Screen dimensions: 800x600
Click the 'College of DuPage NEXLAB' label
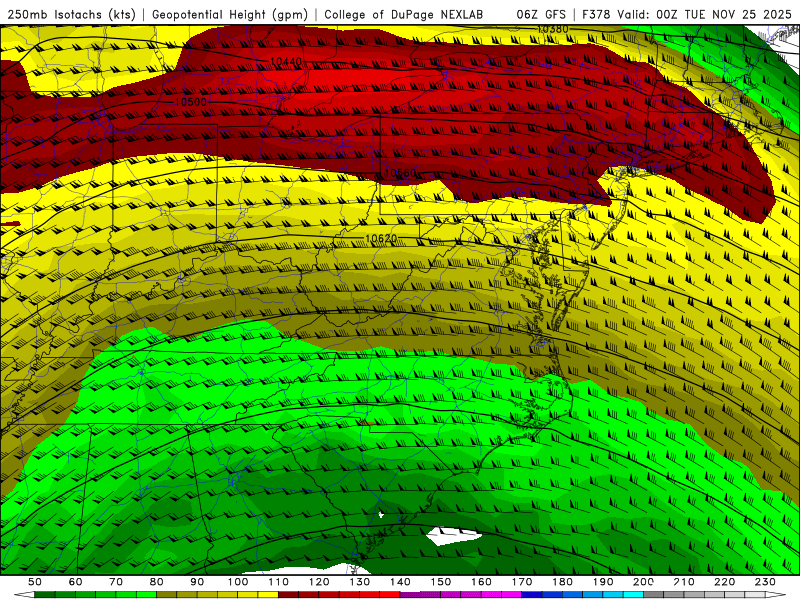tap(403, 14)
